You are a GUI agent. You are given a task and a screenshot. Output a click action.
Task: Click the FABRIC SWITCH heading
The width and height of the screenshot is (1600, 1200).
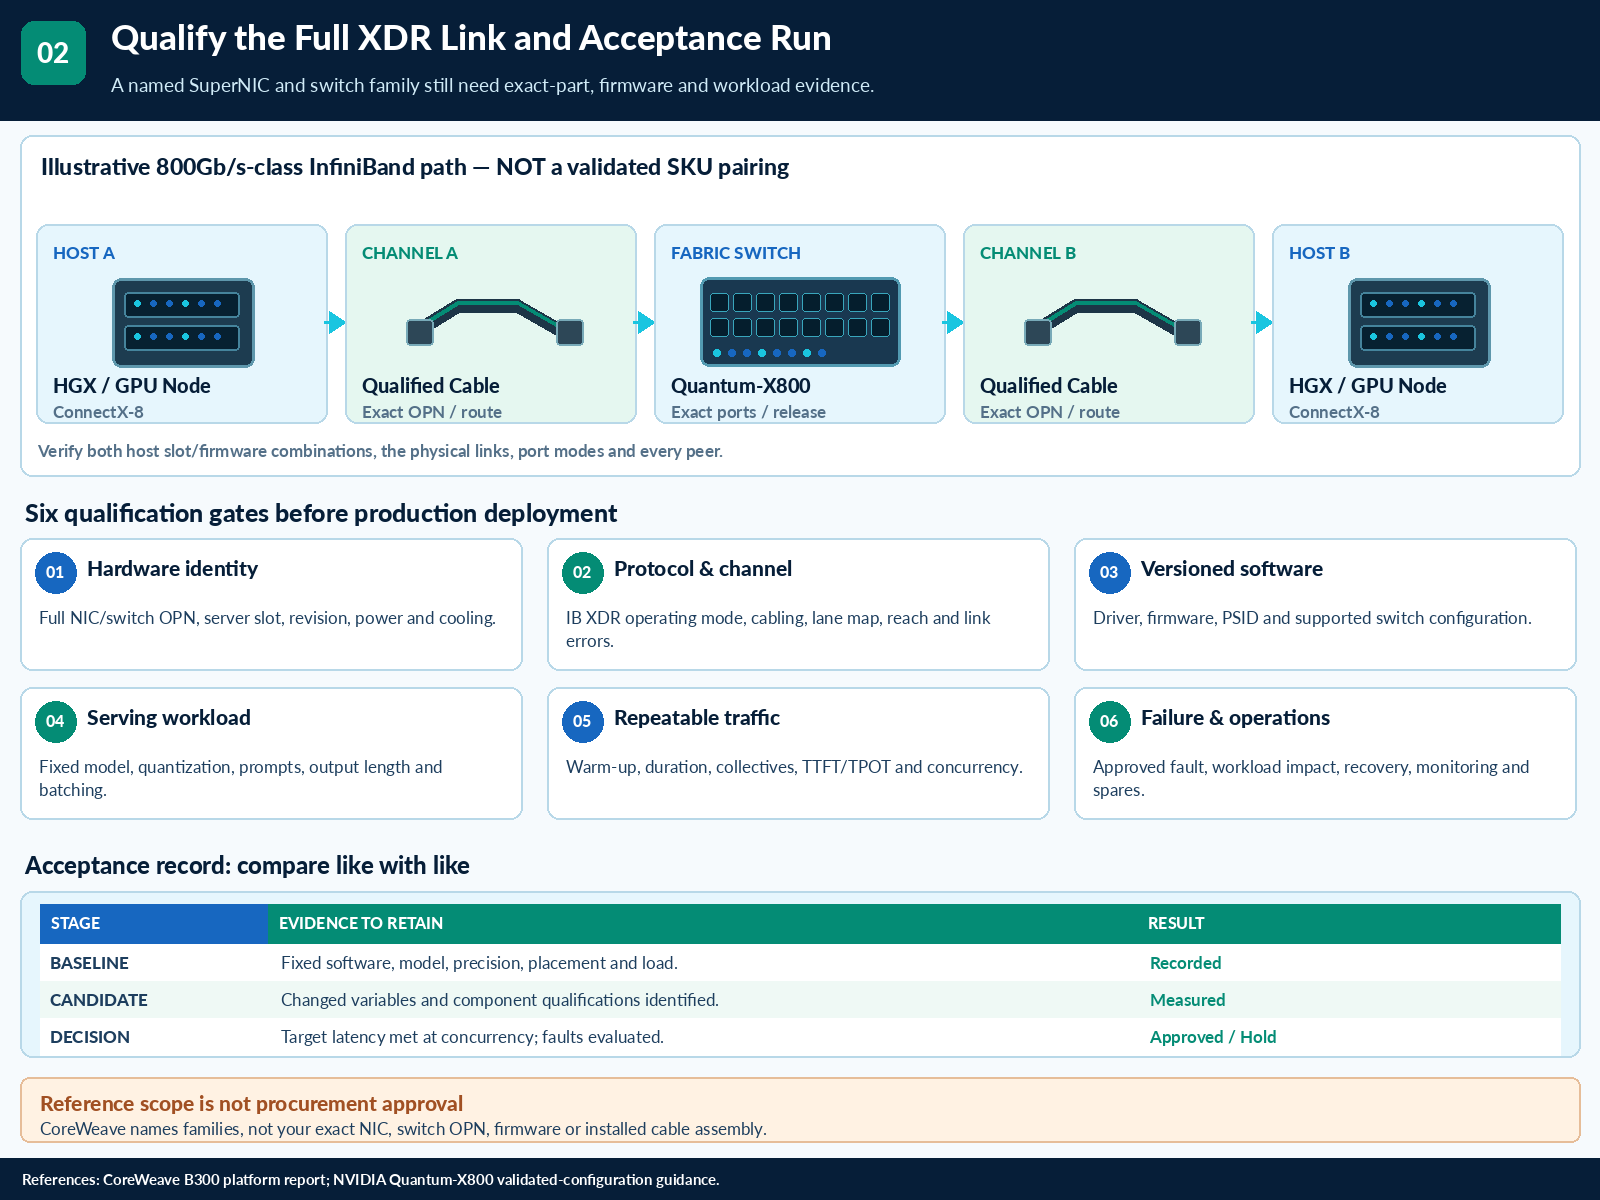736,253
